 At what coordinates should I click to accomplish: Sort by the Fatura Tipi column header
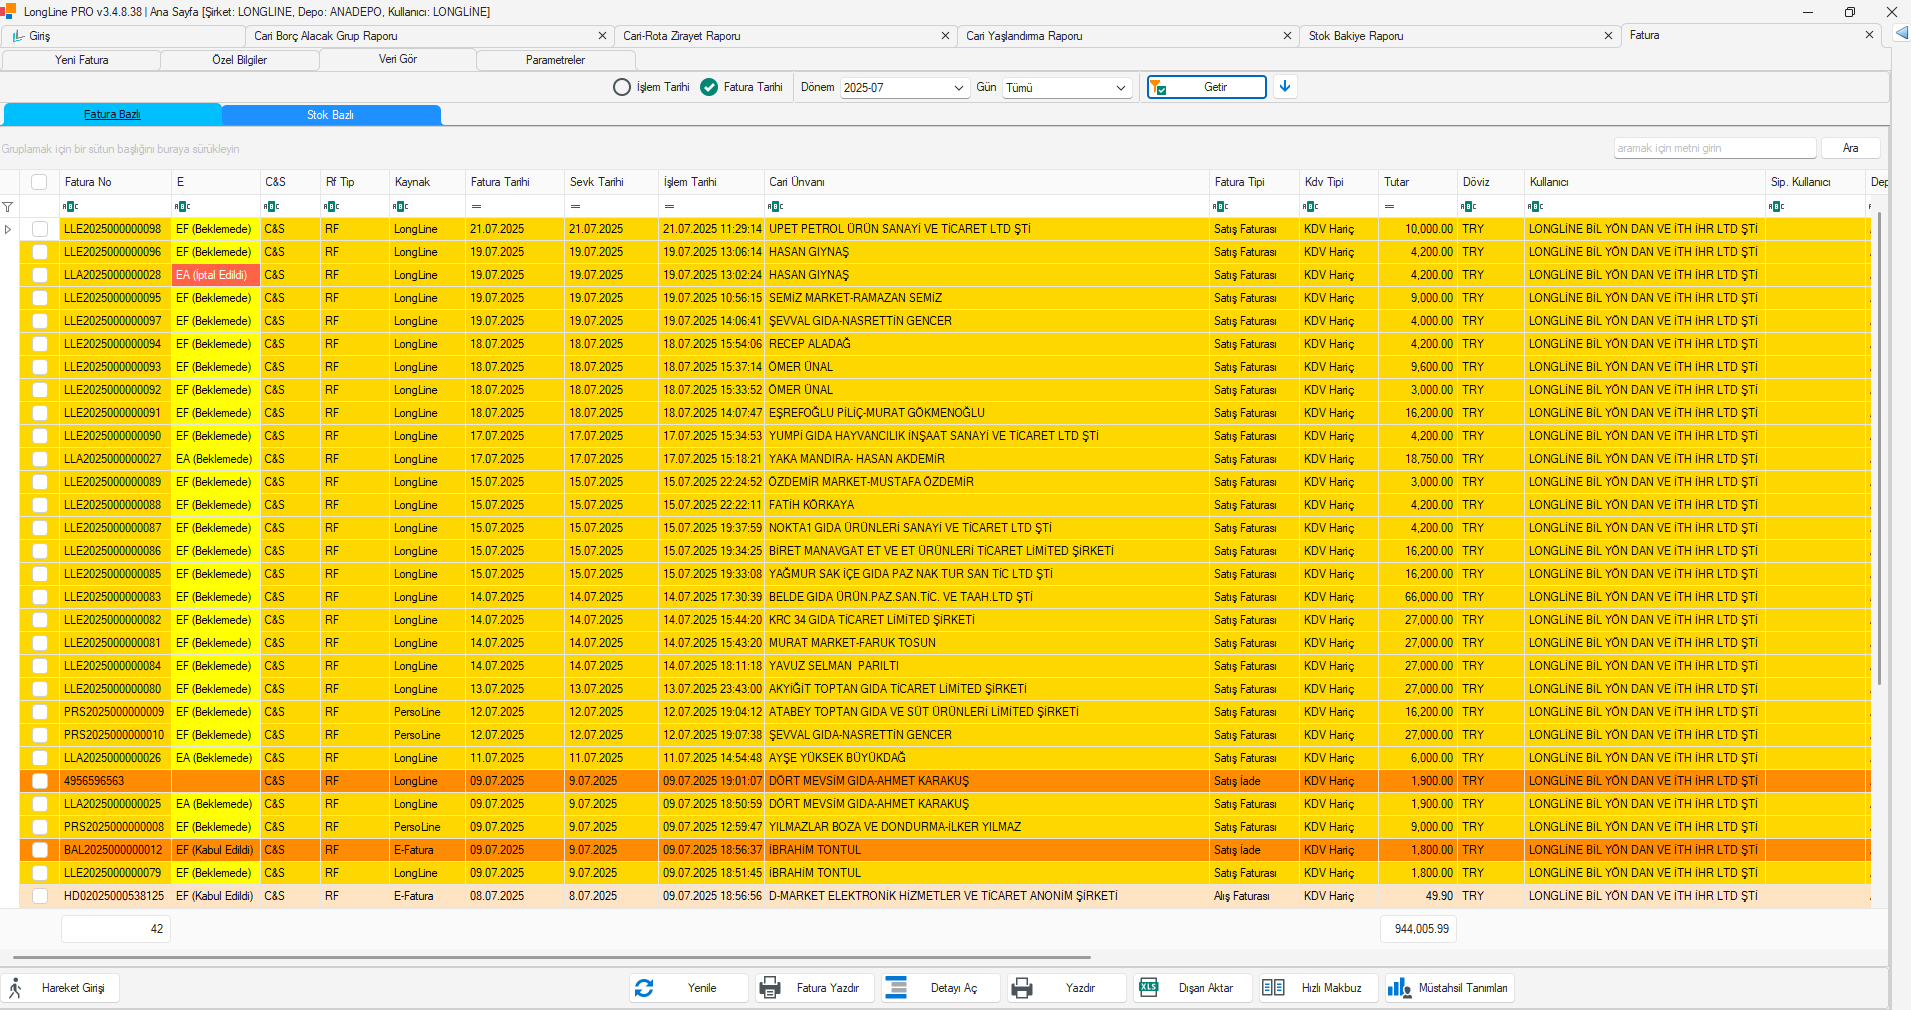pos(1254,182)
